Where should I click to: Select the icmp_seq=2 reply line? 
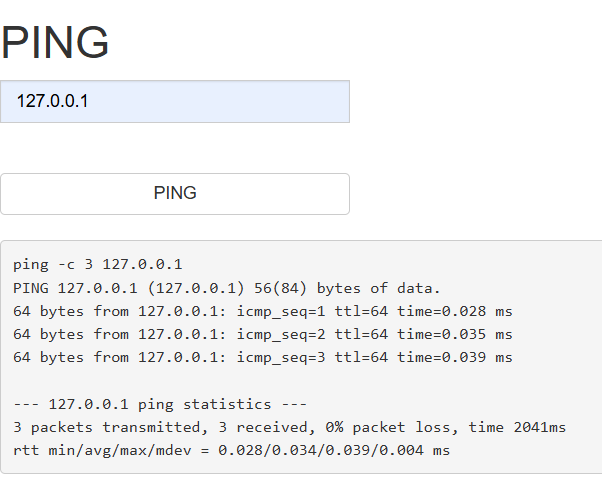point(263,334)
